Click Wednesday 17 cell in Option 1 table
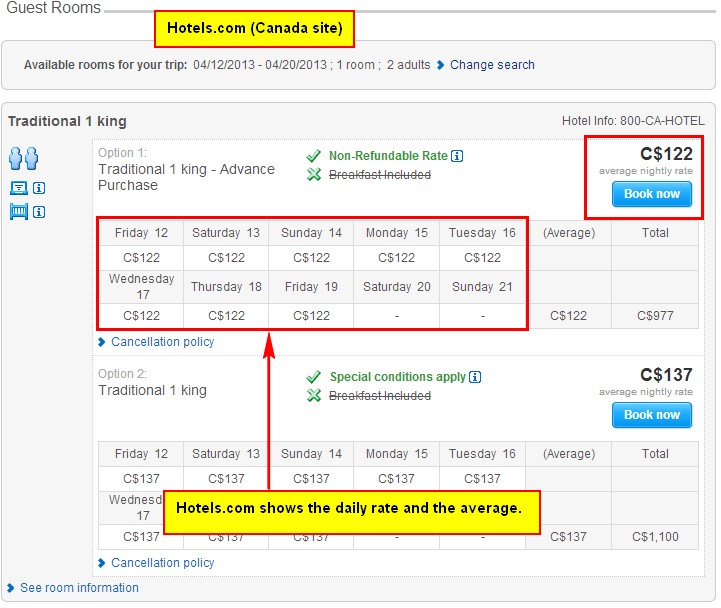 (x=141, y=287)
